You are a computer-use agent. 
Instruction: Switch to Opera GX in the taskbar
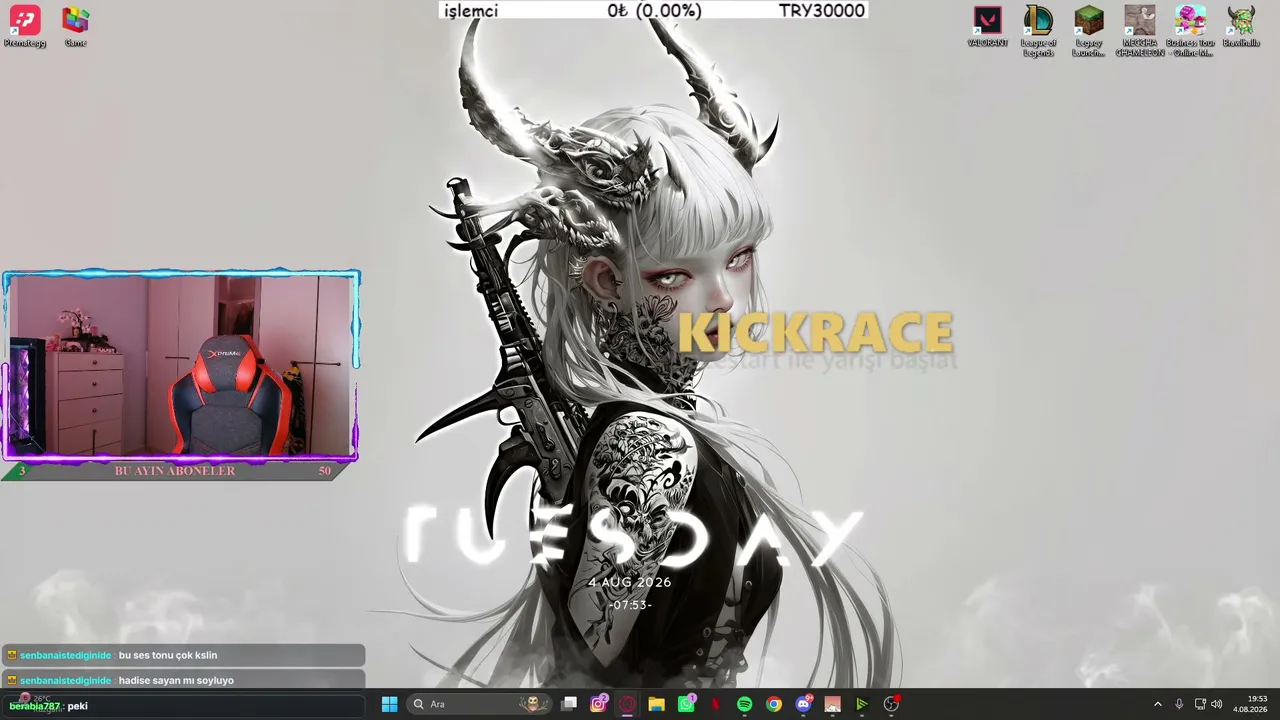pyautogui.click(x=627, y=704)
